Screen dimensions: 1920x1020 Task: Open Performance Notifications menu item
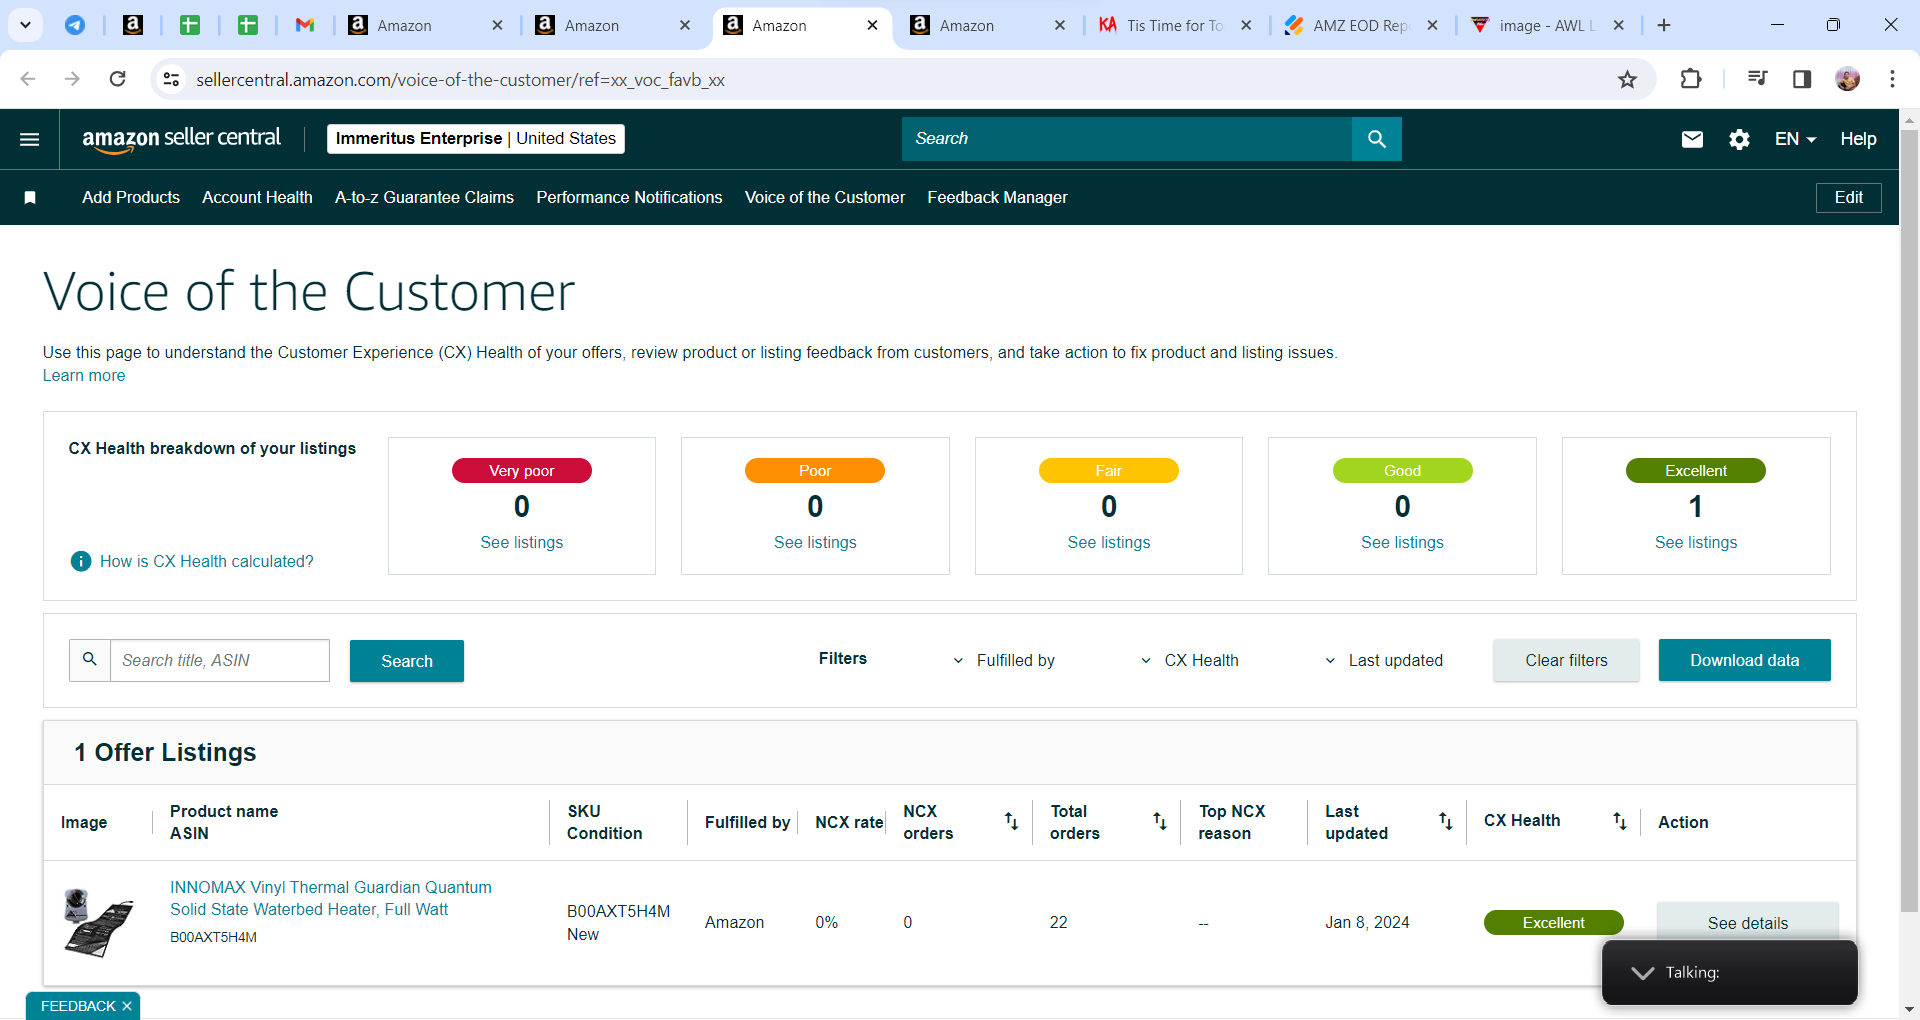pyautogui.click(x=629, y=198)
